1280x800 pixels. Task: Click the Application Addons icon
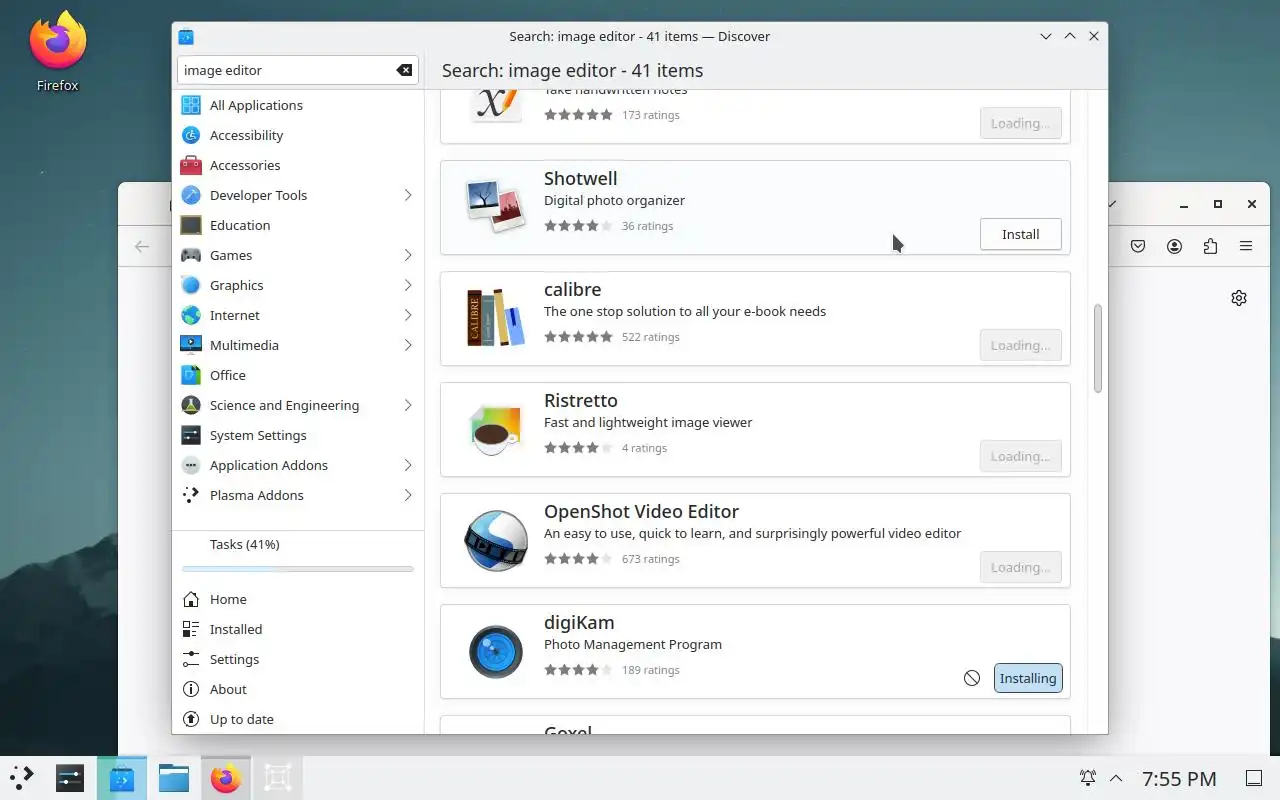tap(190, 465)
